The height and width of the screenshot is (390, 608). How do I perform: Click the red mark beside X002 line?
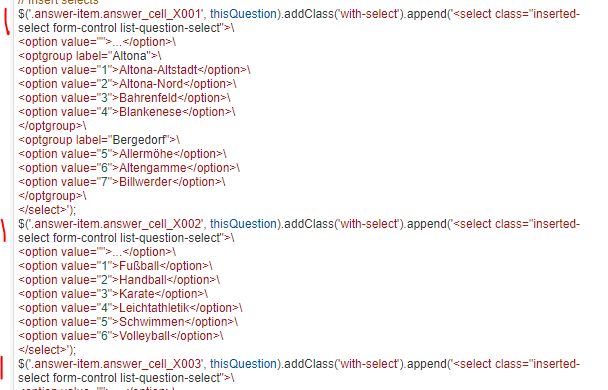[x=3, y=231]
